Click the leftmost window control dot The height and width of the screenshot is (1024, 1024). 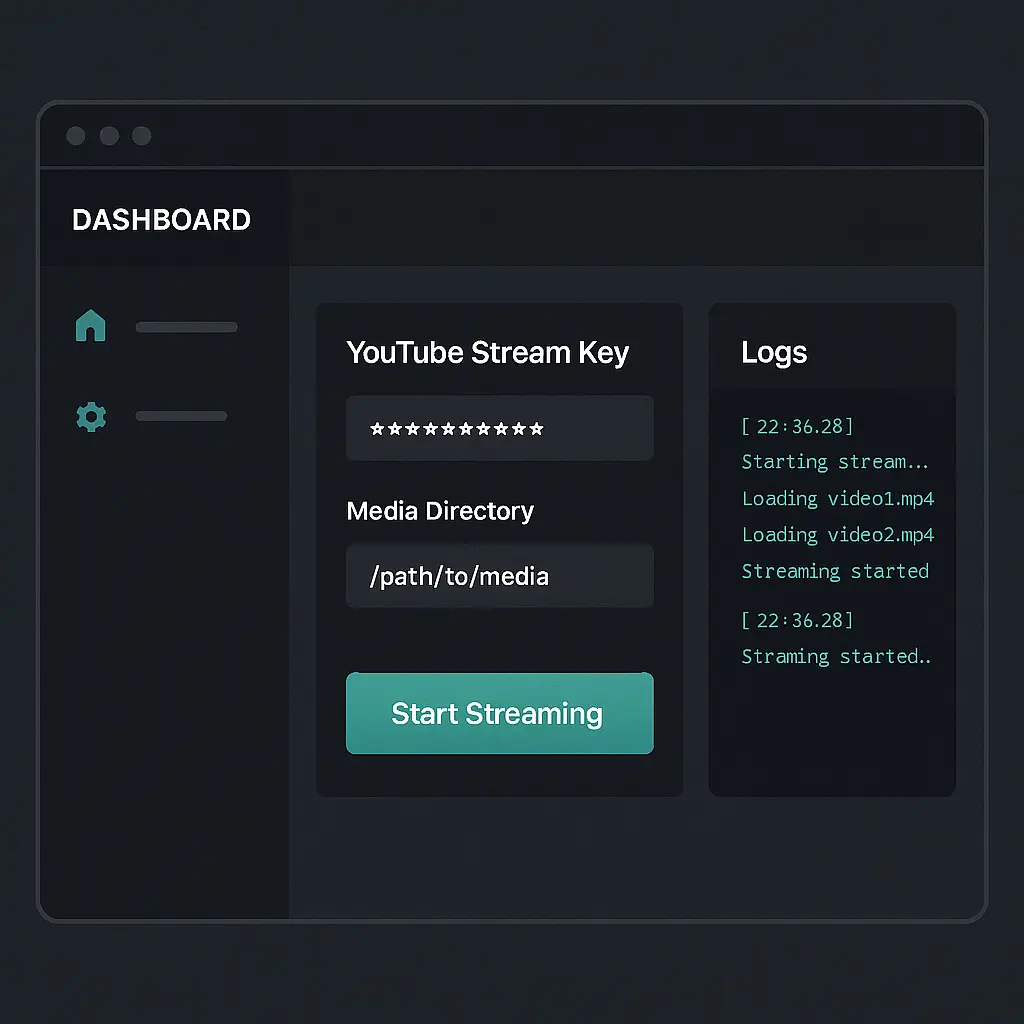click(x=76, y=136)
